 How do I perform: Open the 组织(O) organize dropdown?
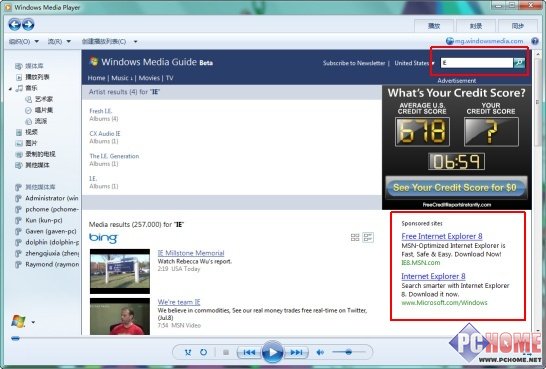(24, 41)
